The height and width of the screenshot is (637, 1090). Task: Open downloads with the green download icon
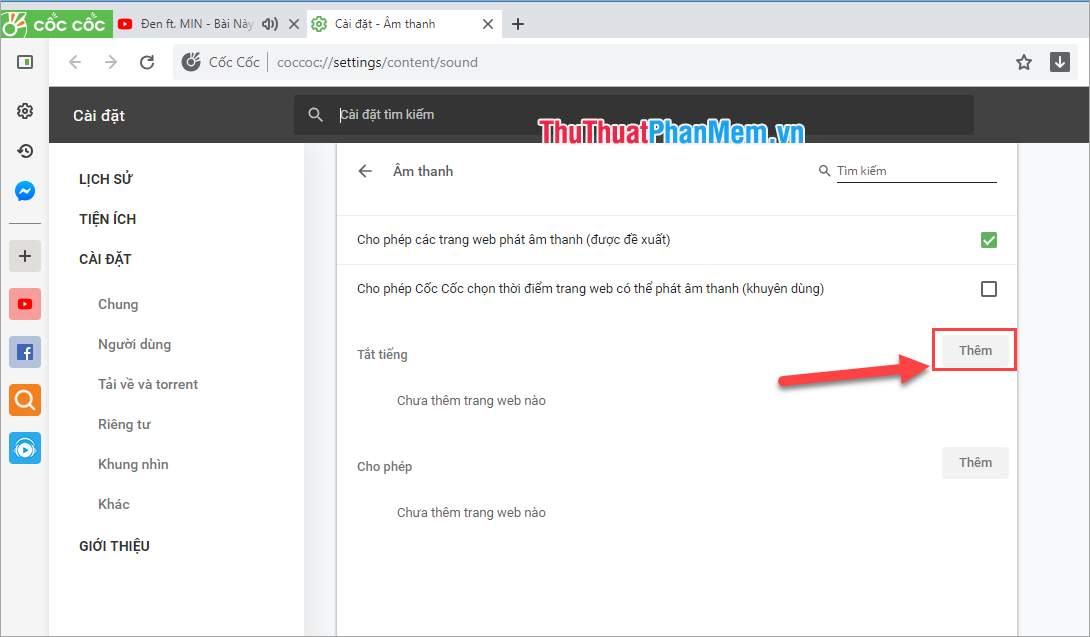pos(1059,61)
